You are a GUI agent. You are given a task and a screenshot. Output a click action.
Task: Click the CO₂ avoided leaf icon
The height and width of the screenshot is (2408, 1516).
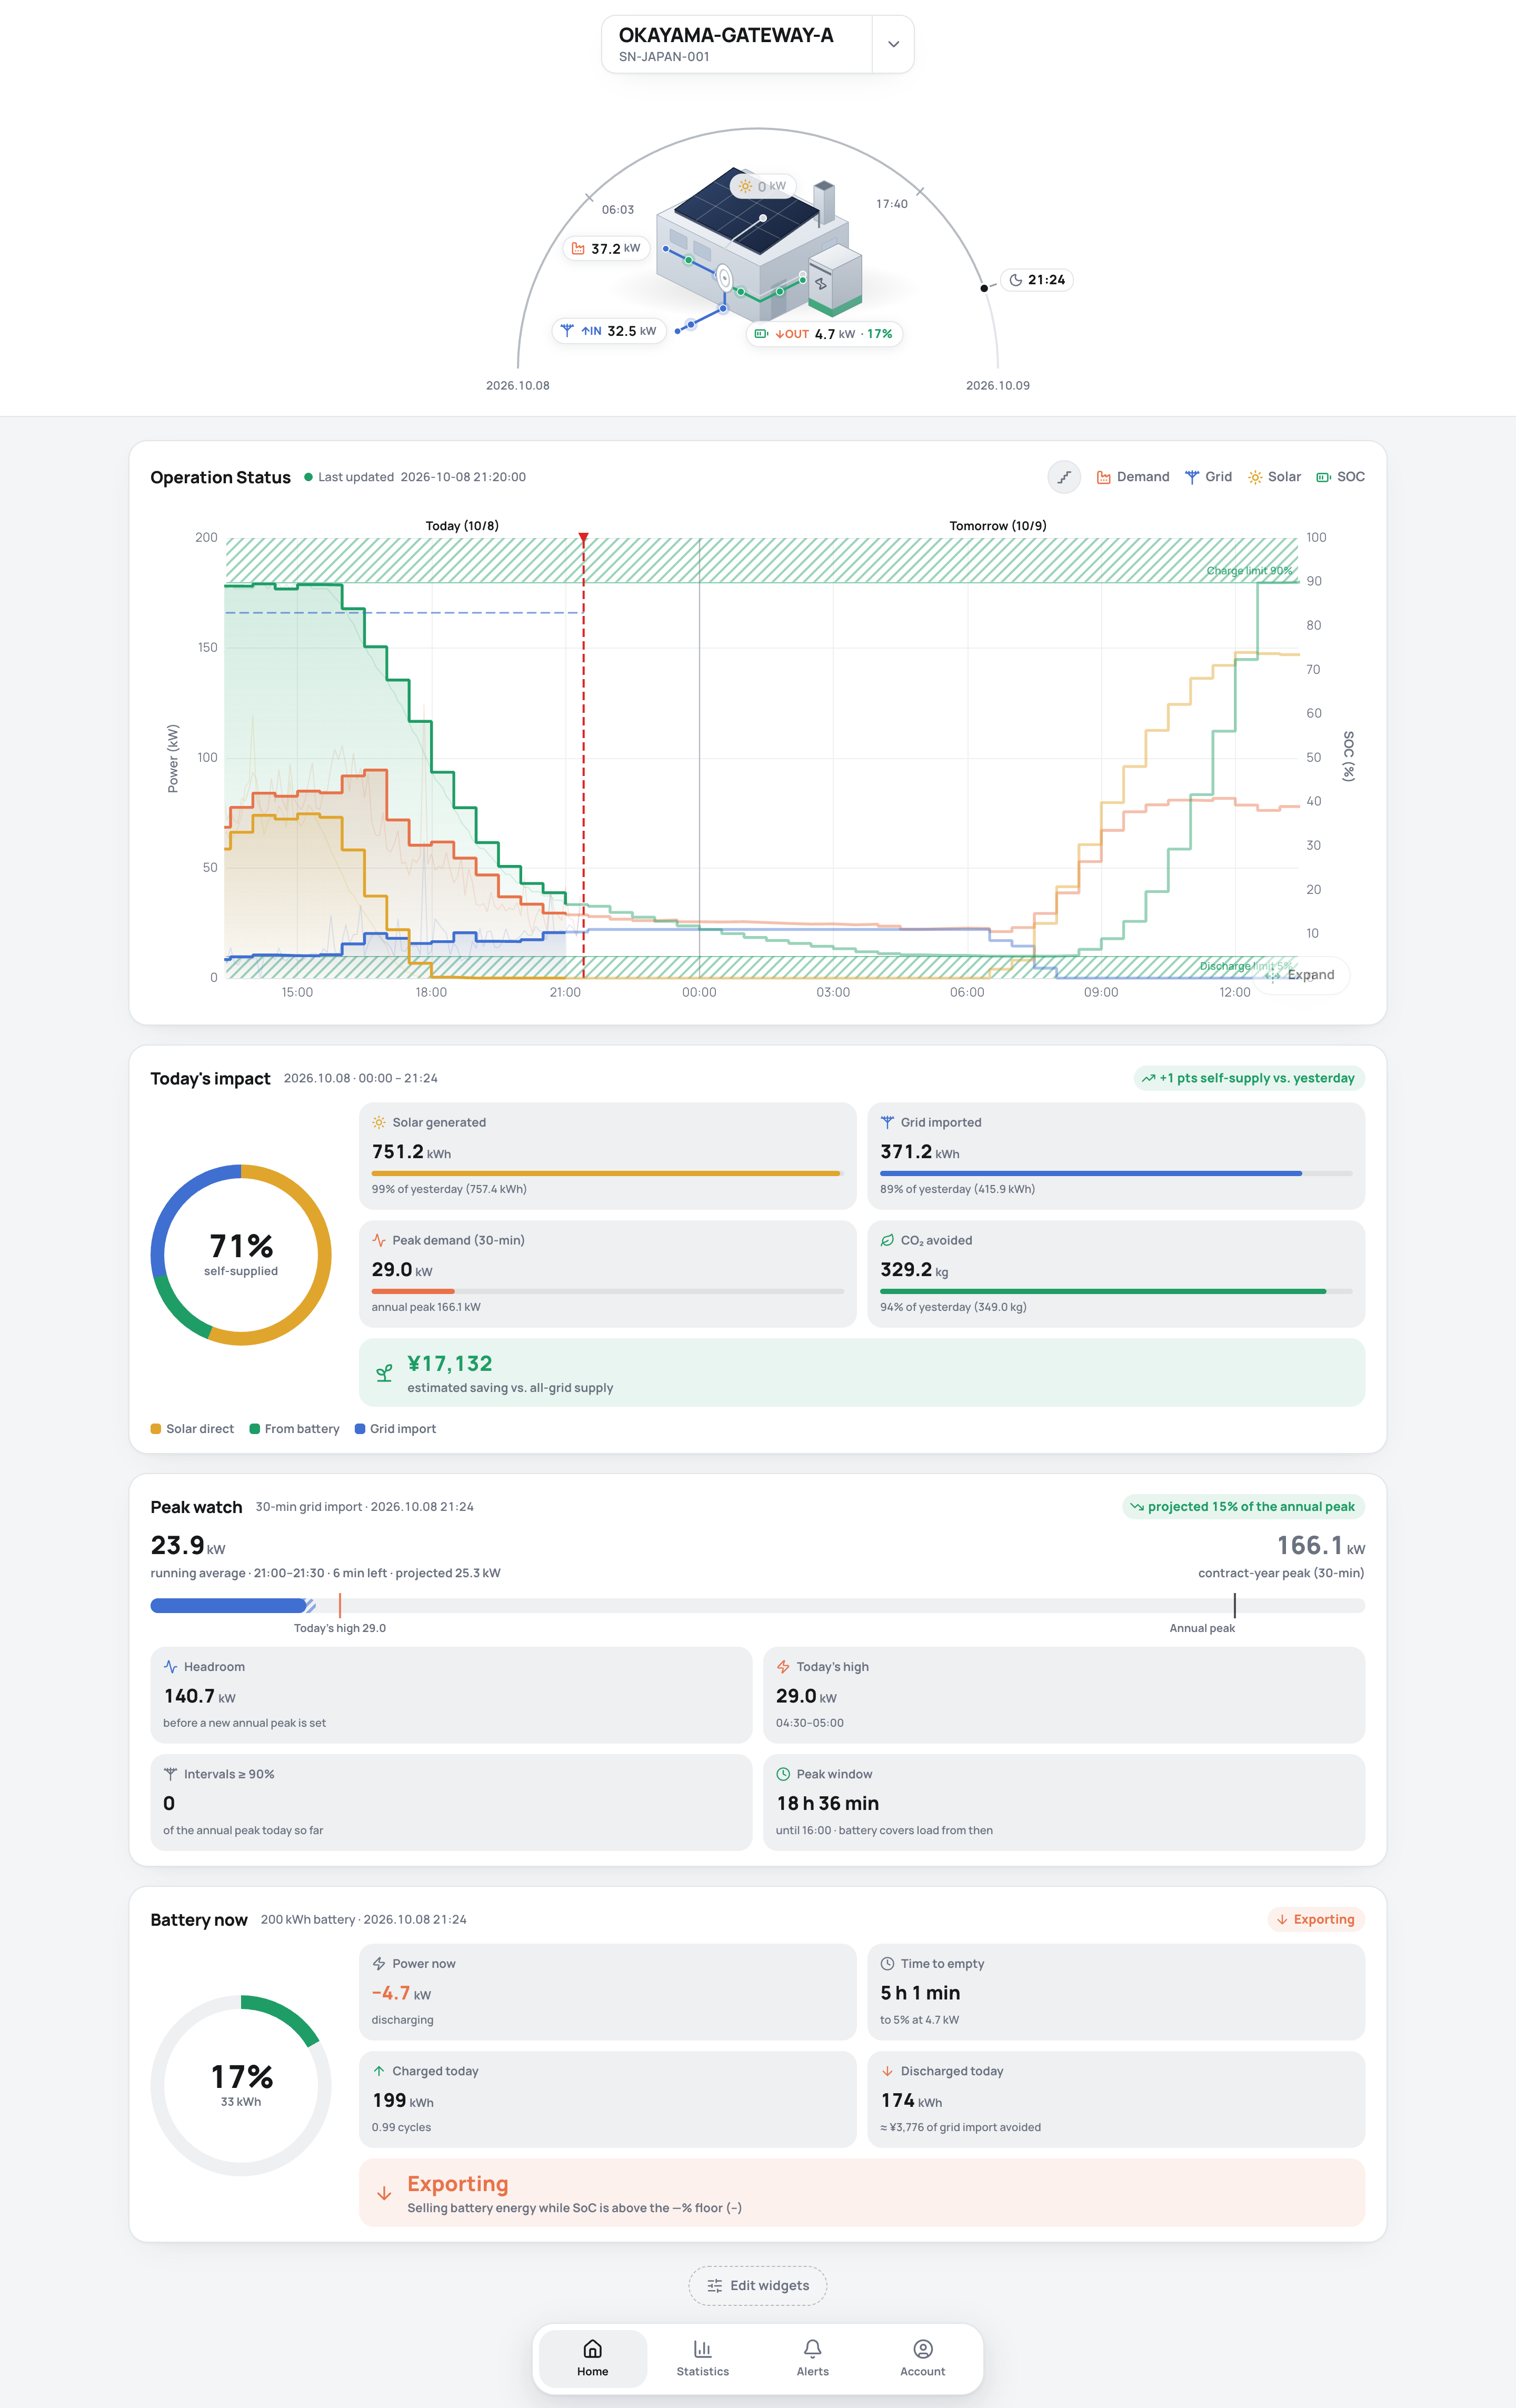pos(887,1240)
